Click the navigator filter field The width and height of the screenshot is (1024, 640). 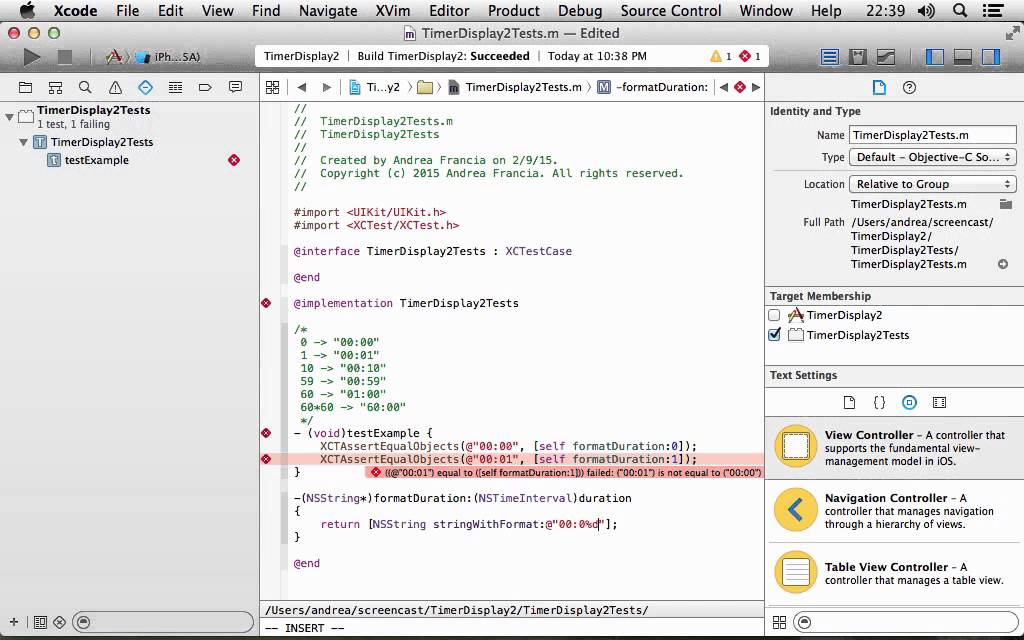(x=163, y=622)
